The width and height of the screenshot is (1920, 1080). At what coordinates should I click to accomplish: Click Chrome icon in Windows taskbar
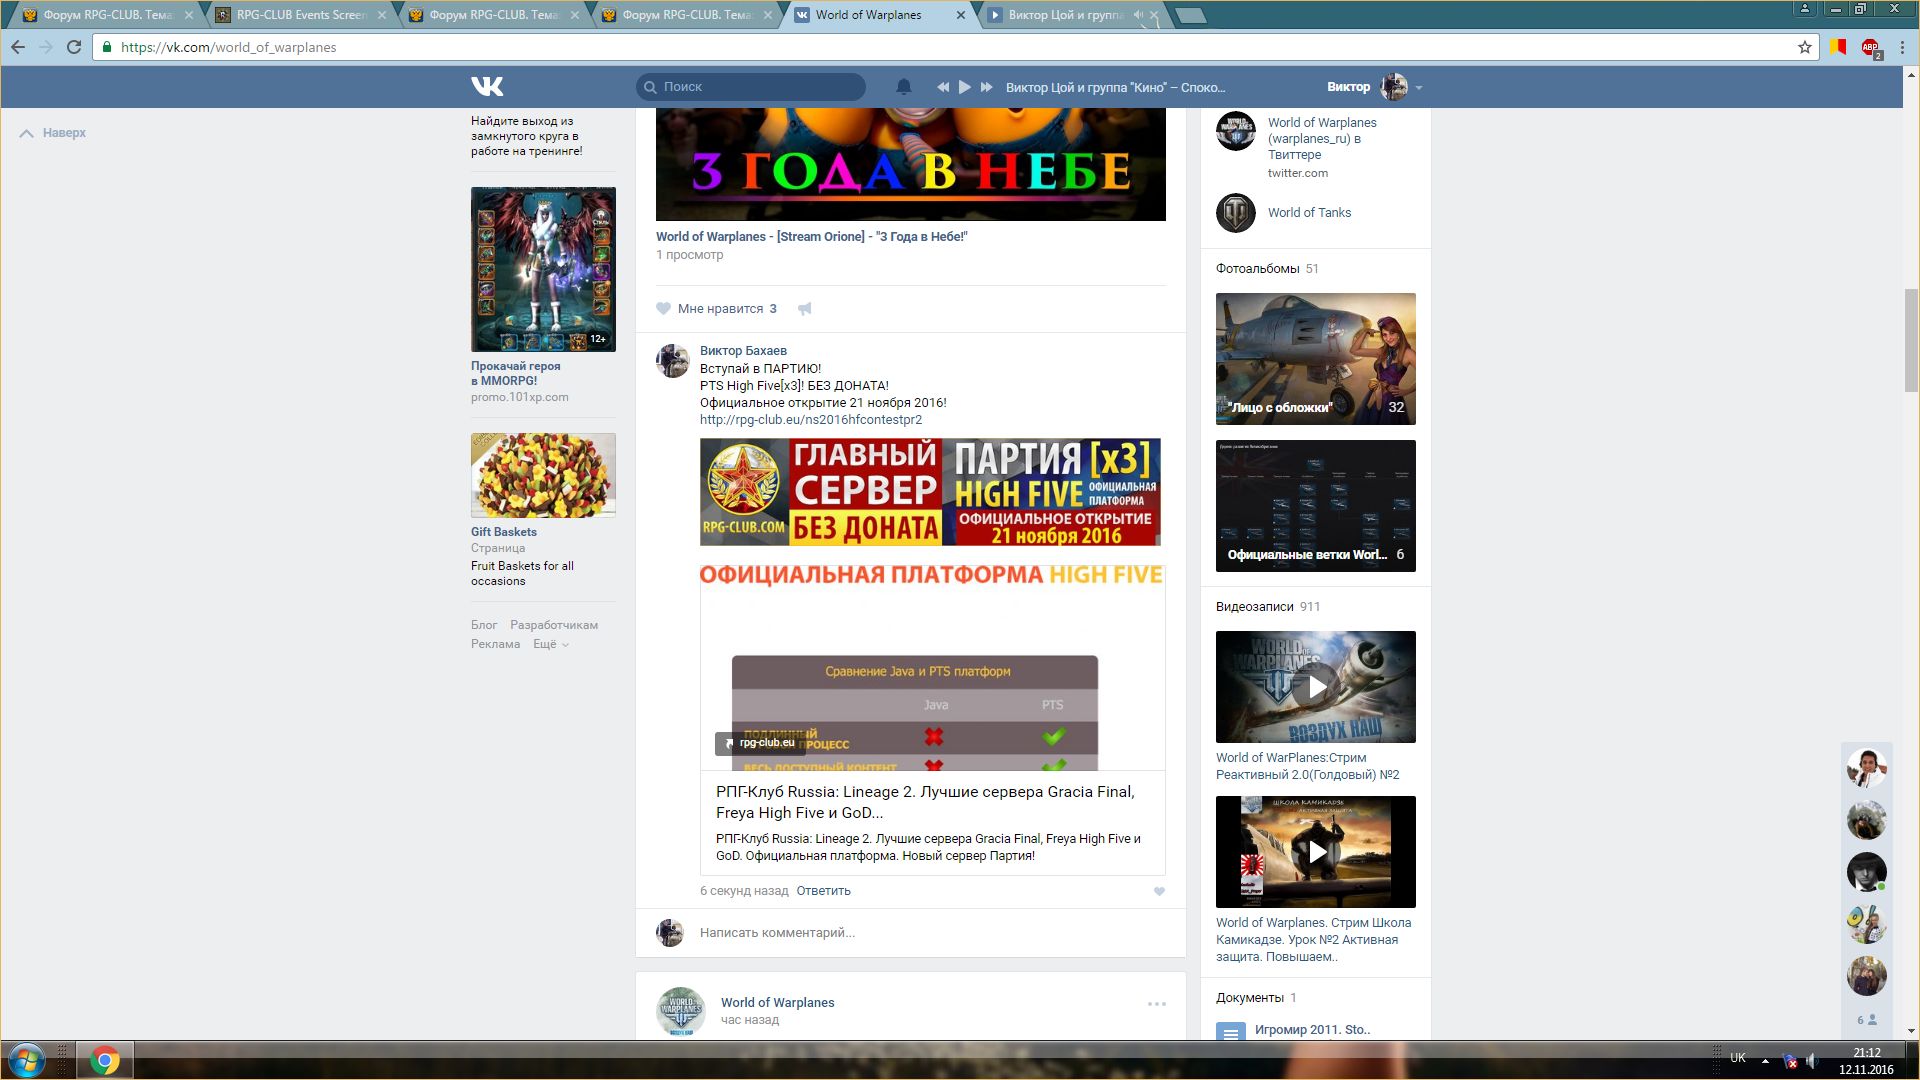[x=104, y=1060]
